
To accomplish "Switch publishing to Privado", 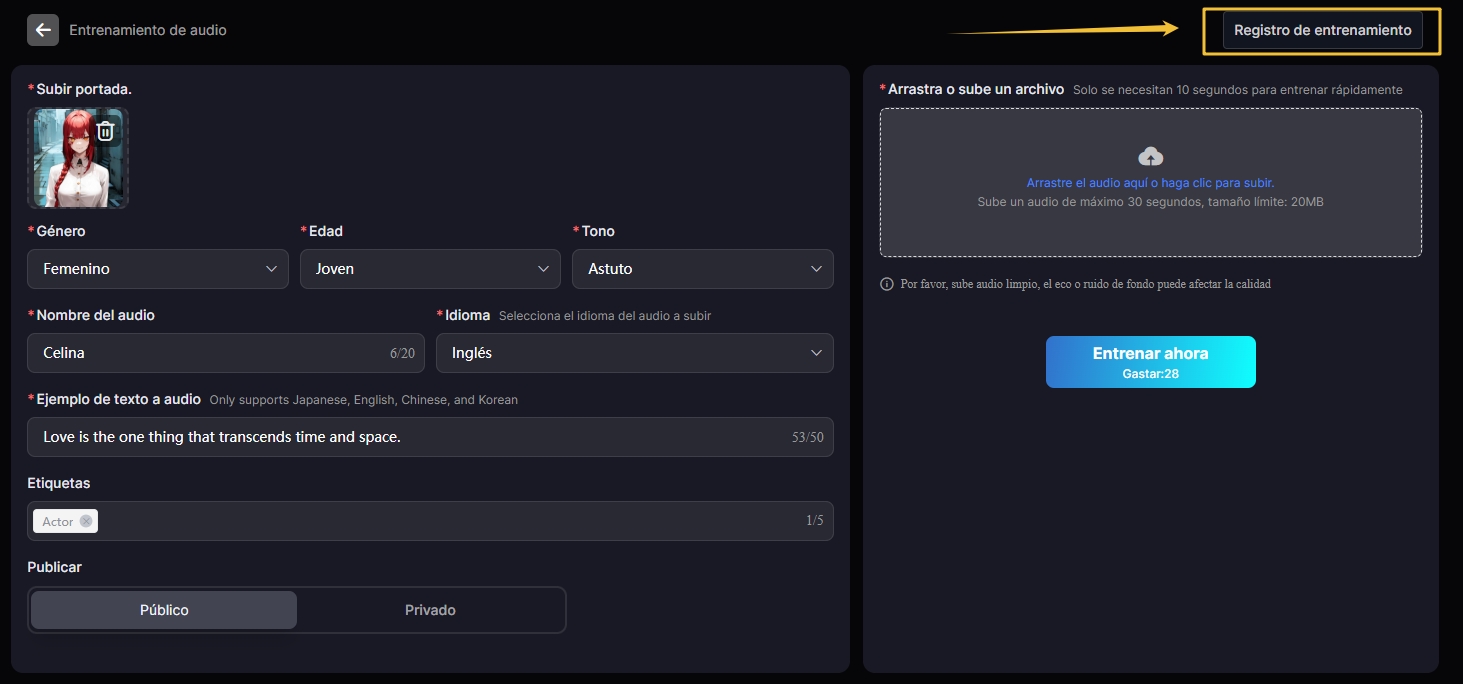I will [430, 610].
